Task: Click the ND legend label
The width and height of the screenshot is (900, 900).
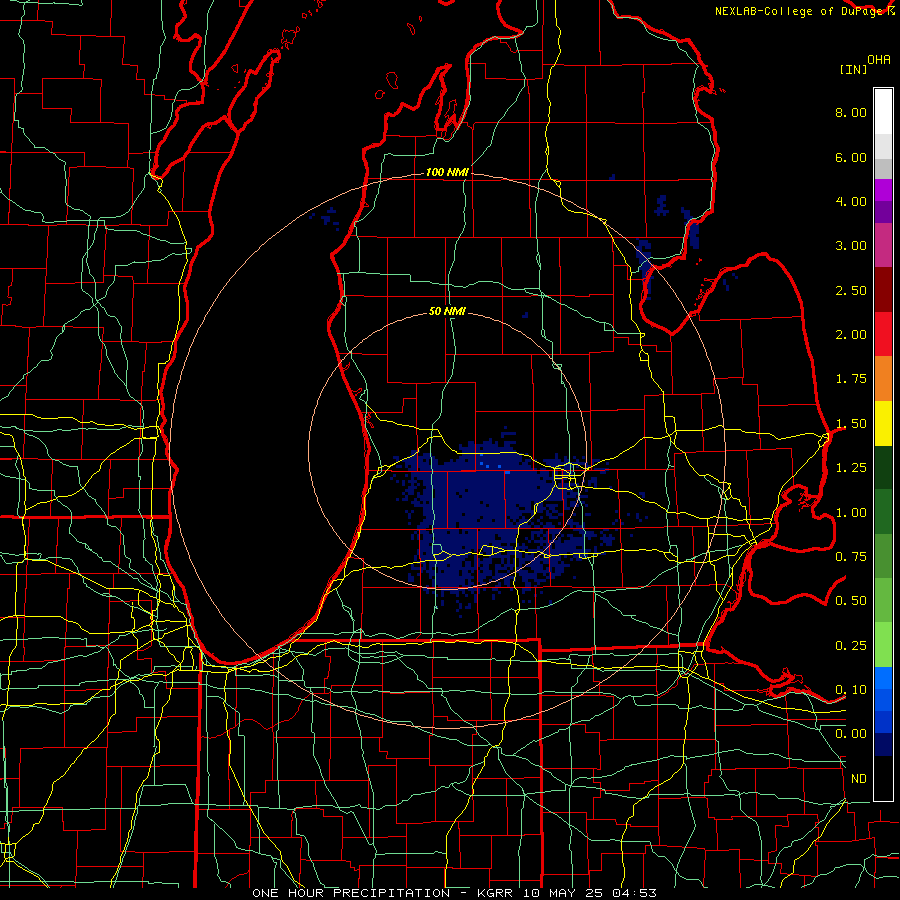Action: coord(859,779)
